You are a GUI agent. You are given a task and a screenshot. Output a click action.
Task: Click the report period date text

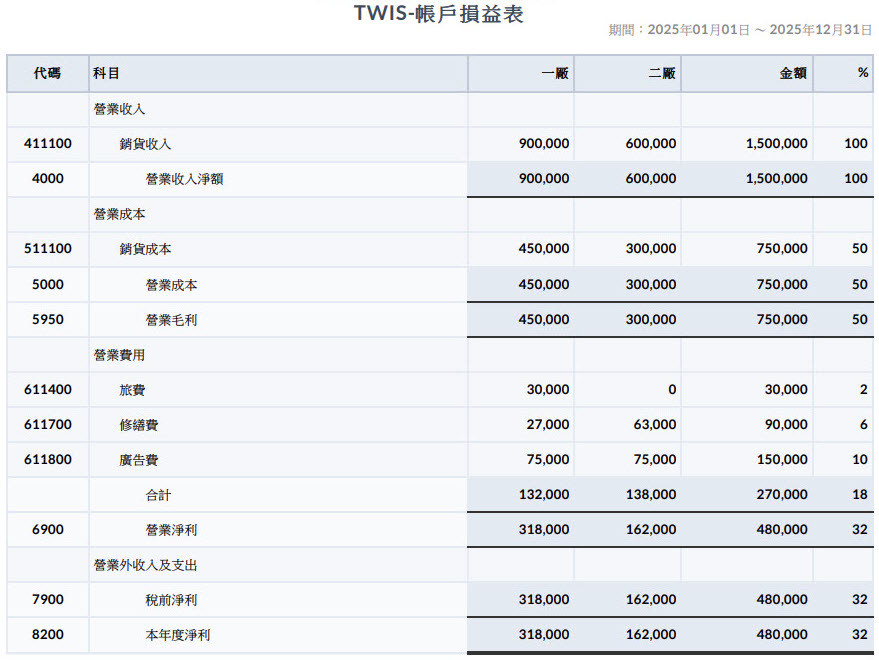(x=740, y=30)
